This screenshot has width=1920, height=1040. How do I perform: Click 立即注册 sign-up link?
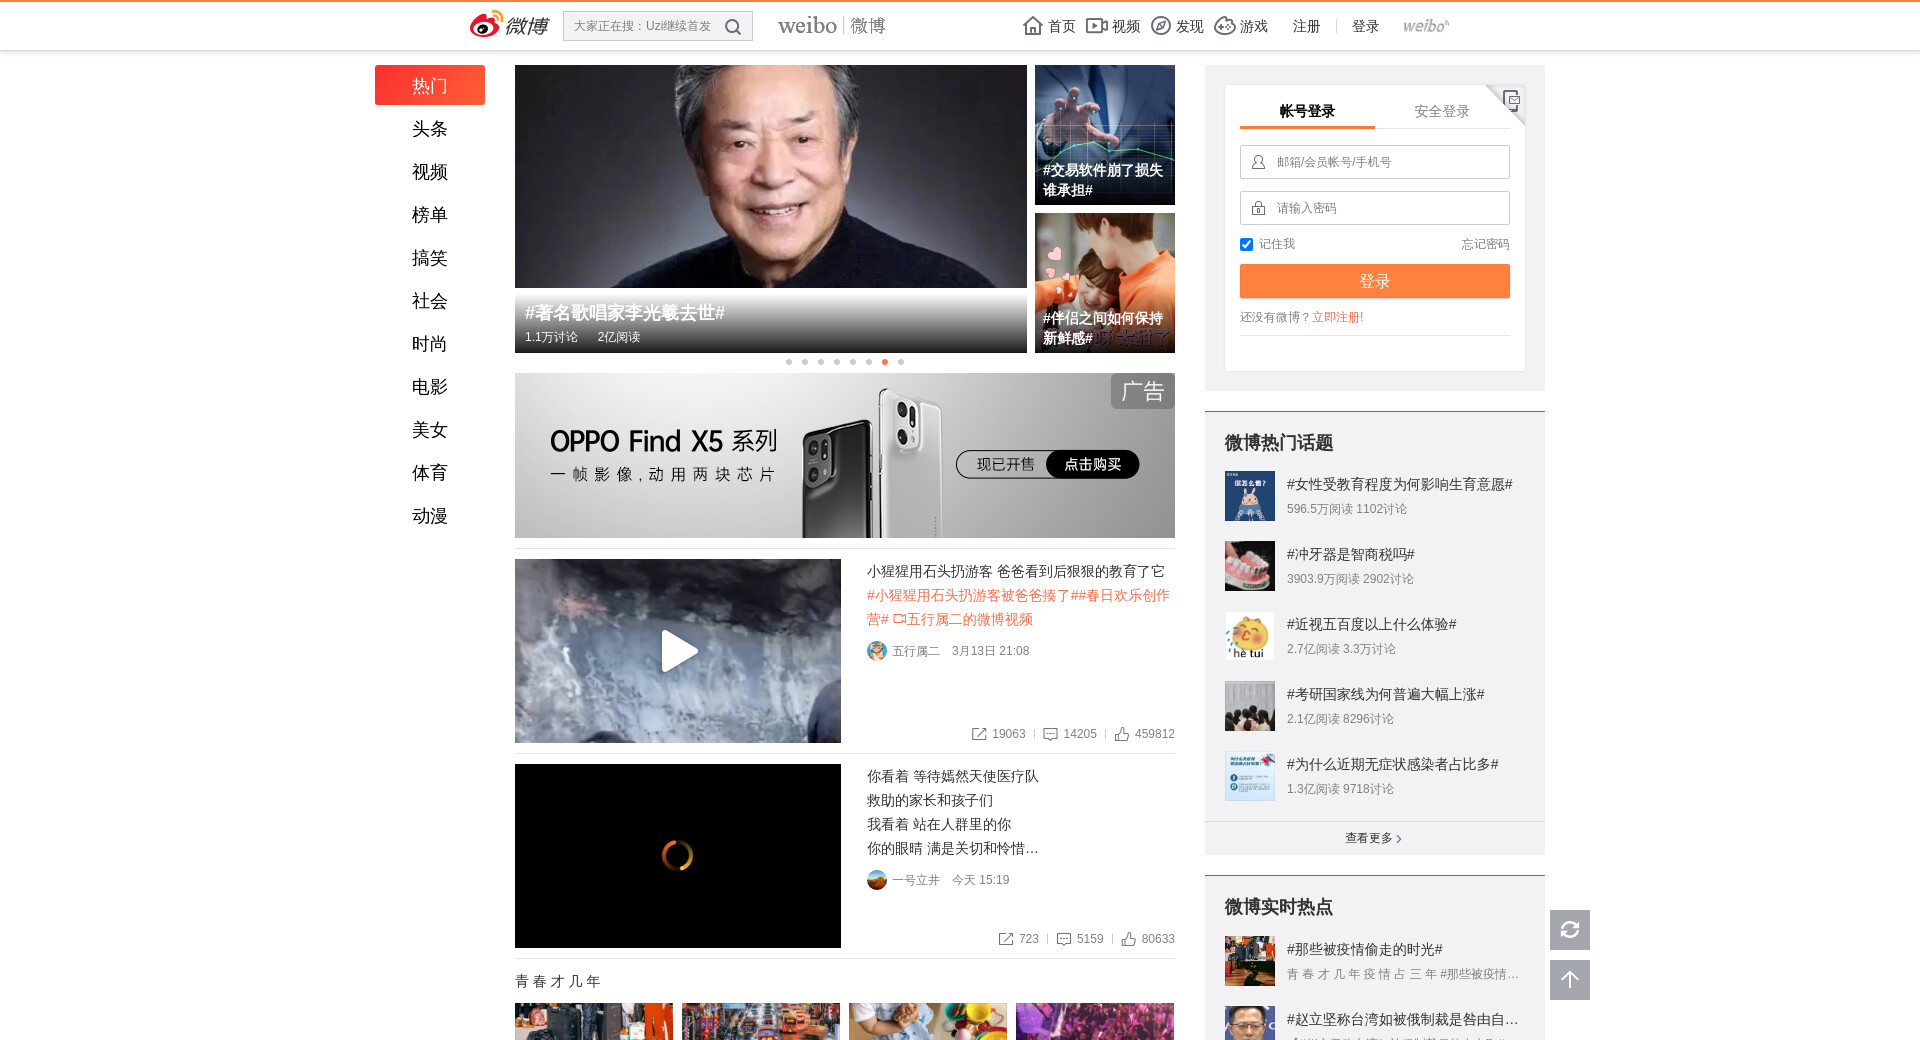pos(1337,317)
